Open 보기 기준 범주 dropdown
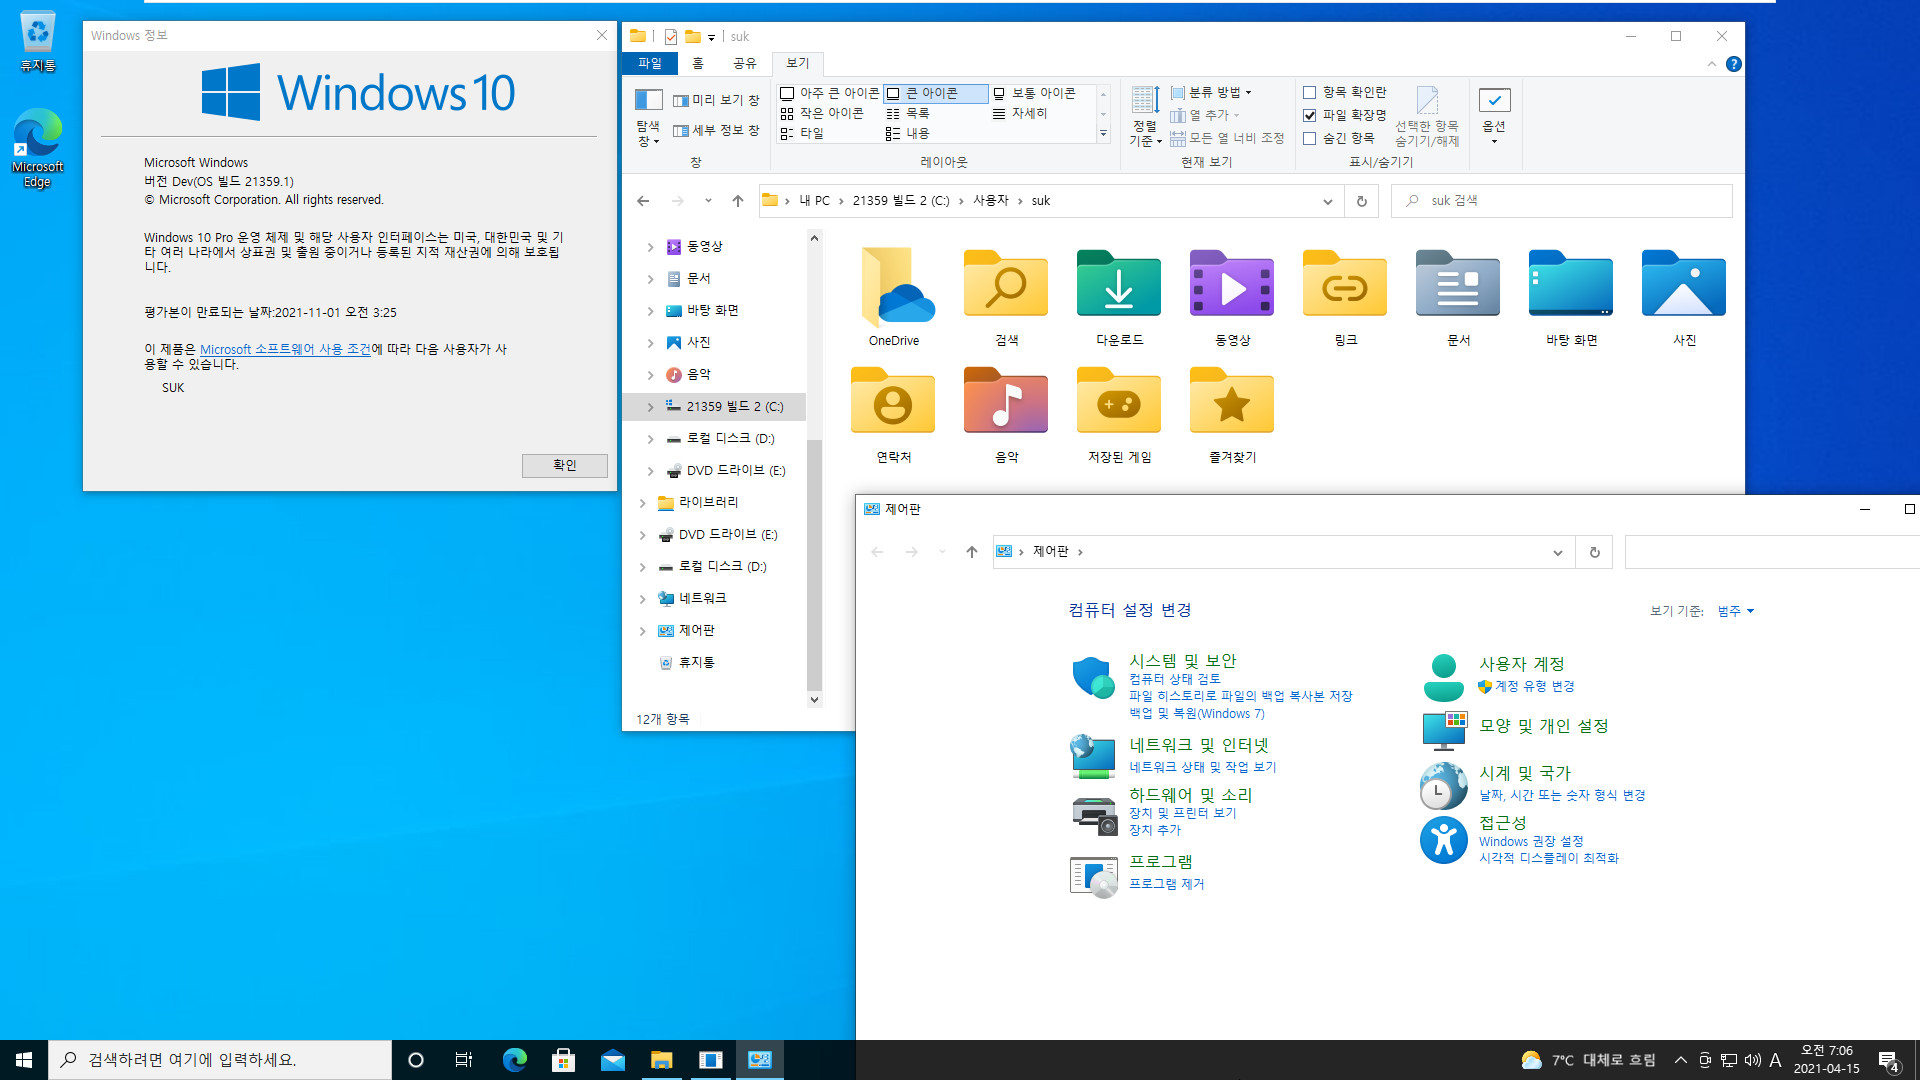Screen dimensions: 1920x1080 pos(1736,611)
